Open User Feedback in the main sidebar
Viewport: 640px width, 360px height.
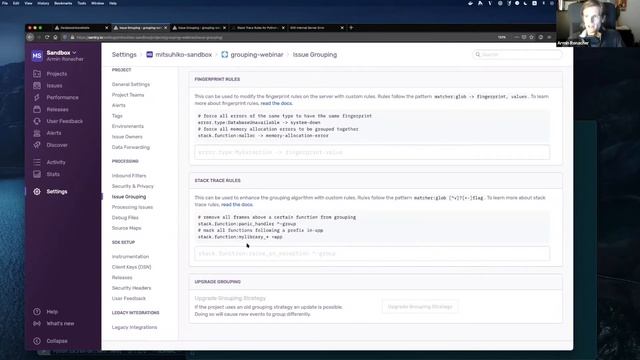(x=64, y=121)
